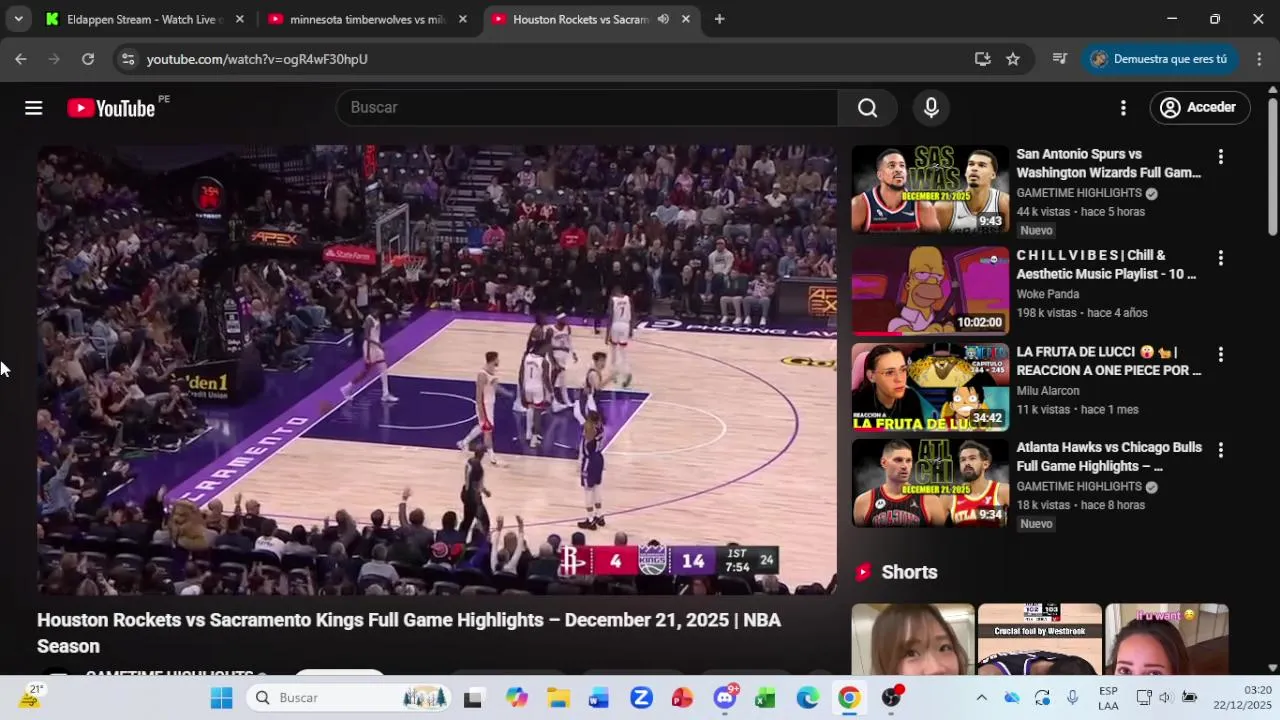This screenshot has height=720, width=1280.
Task: Click the Windows taskbar Buscar box
Action: click(349, 698)
